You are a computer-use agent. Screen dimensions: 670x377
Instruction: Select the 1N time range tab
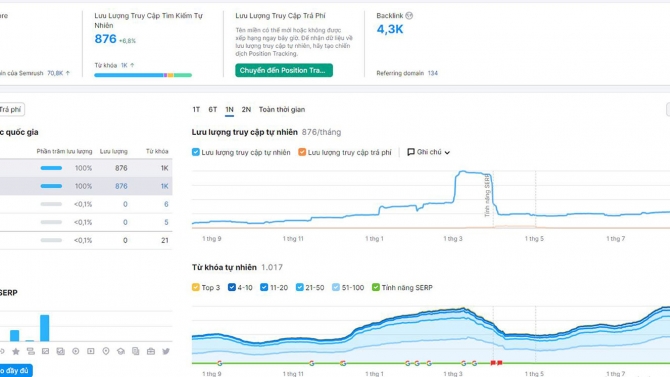point(229,109)
